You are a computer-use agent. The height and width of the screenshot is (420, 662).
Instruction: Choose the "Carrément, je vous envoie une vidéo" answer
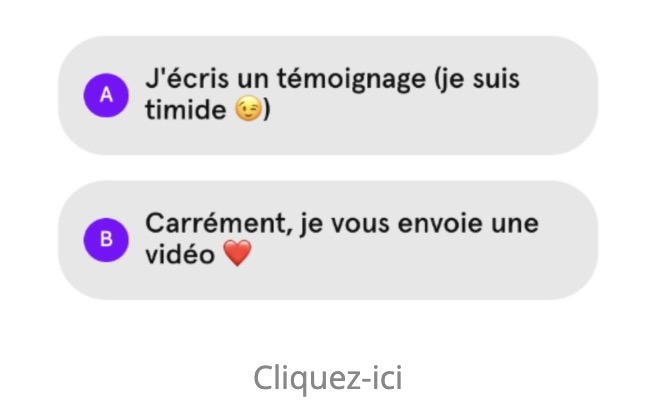(328, 240)
